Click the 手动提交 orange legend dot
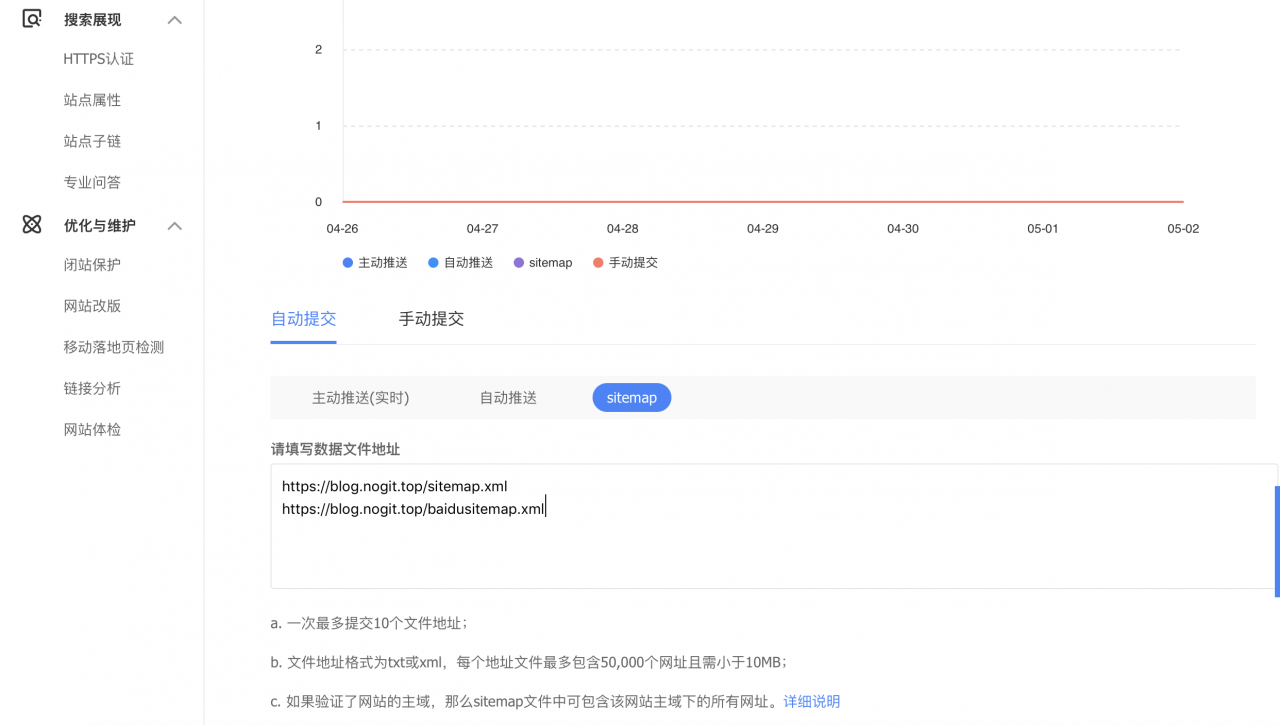This screenshot has width=1280, height=725. click(599, 262)
